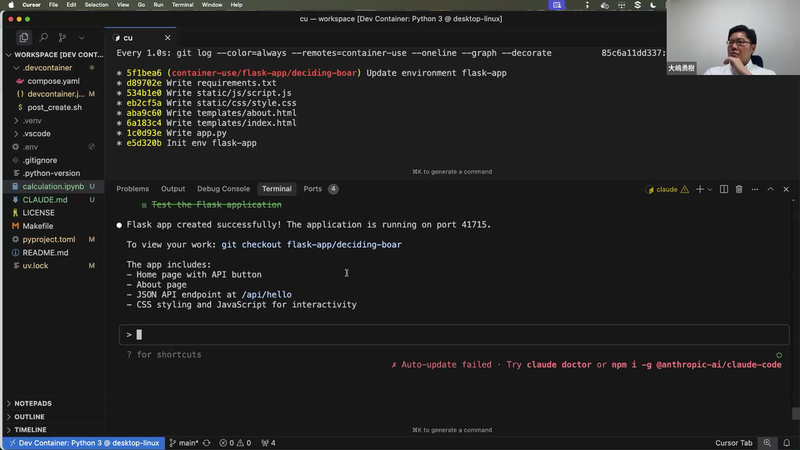Open the Selection menu

[x=96, y=5]
